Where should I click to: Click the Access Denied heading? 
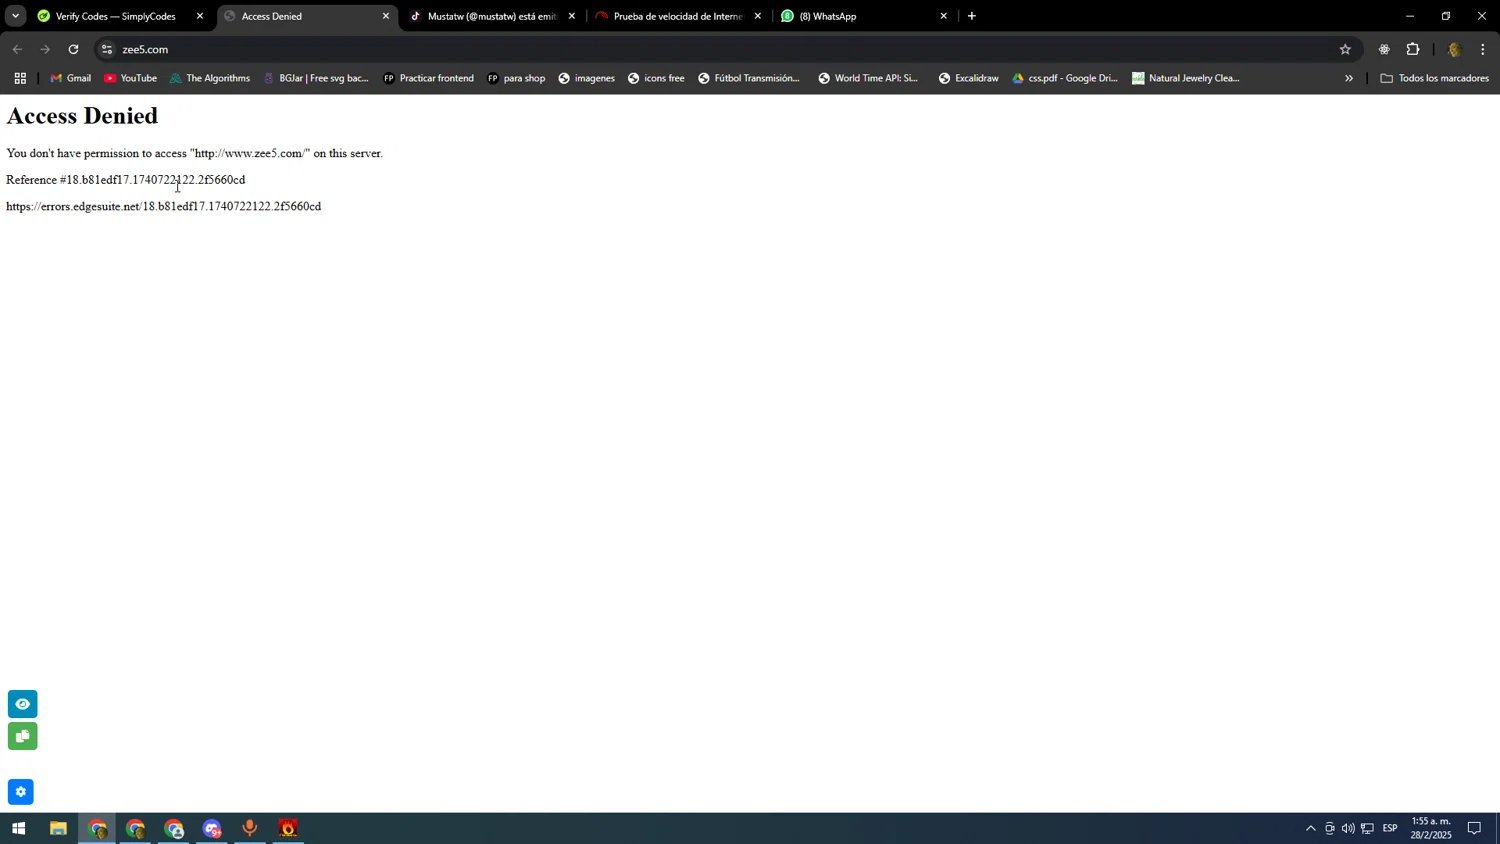(82, 116)
